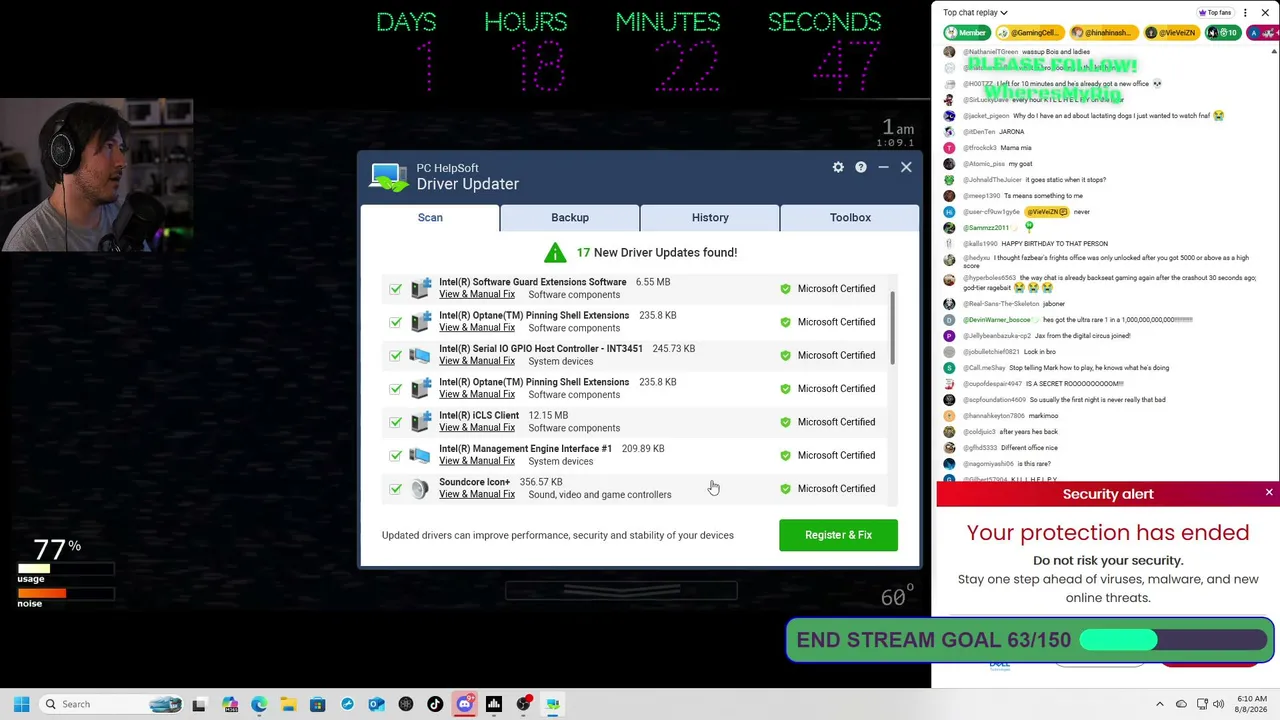
Task: Open network settings tray icon
Action: click(x=1202, y=704)
